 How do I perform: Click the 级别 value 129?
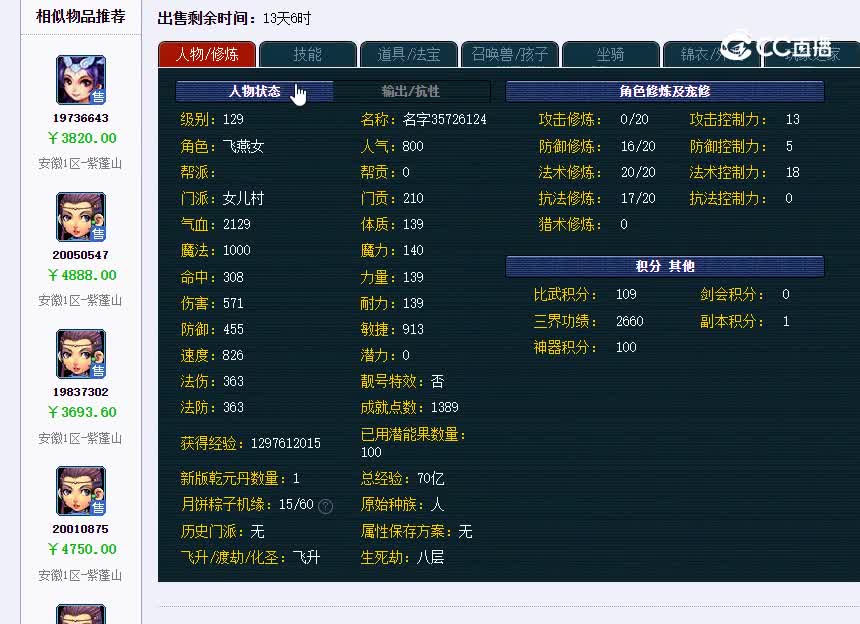(234, 120)
